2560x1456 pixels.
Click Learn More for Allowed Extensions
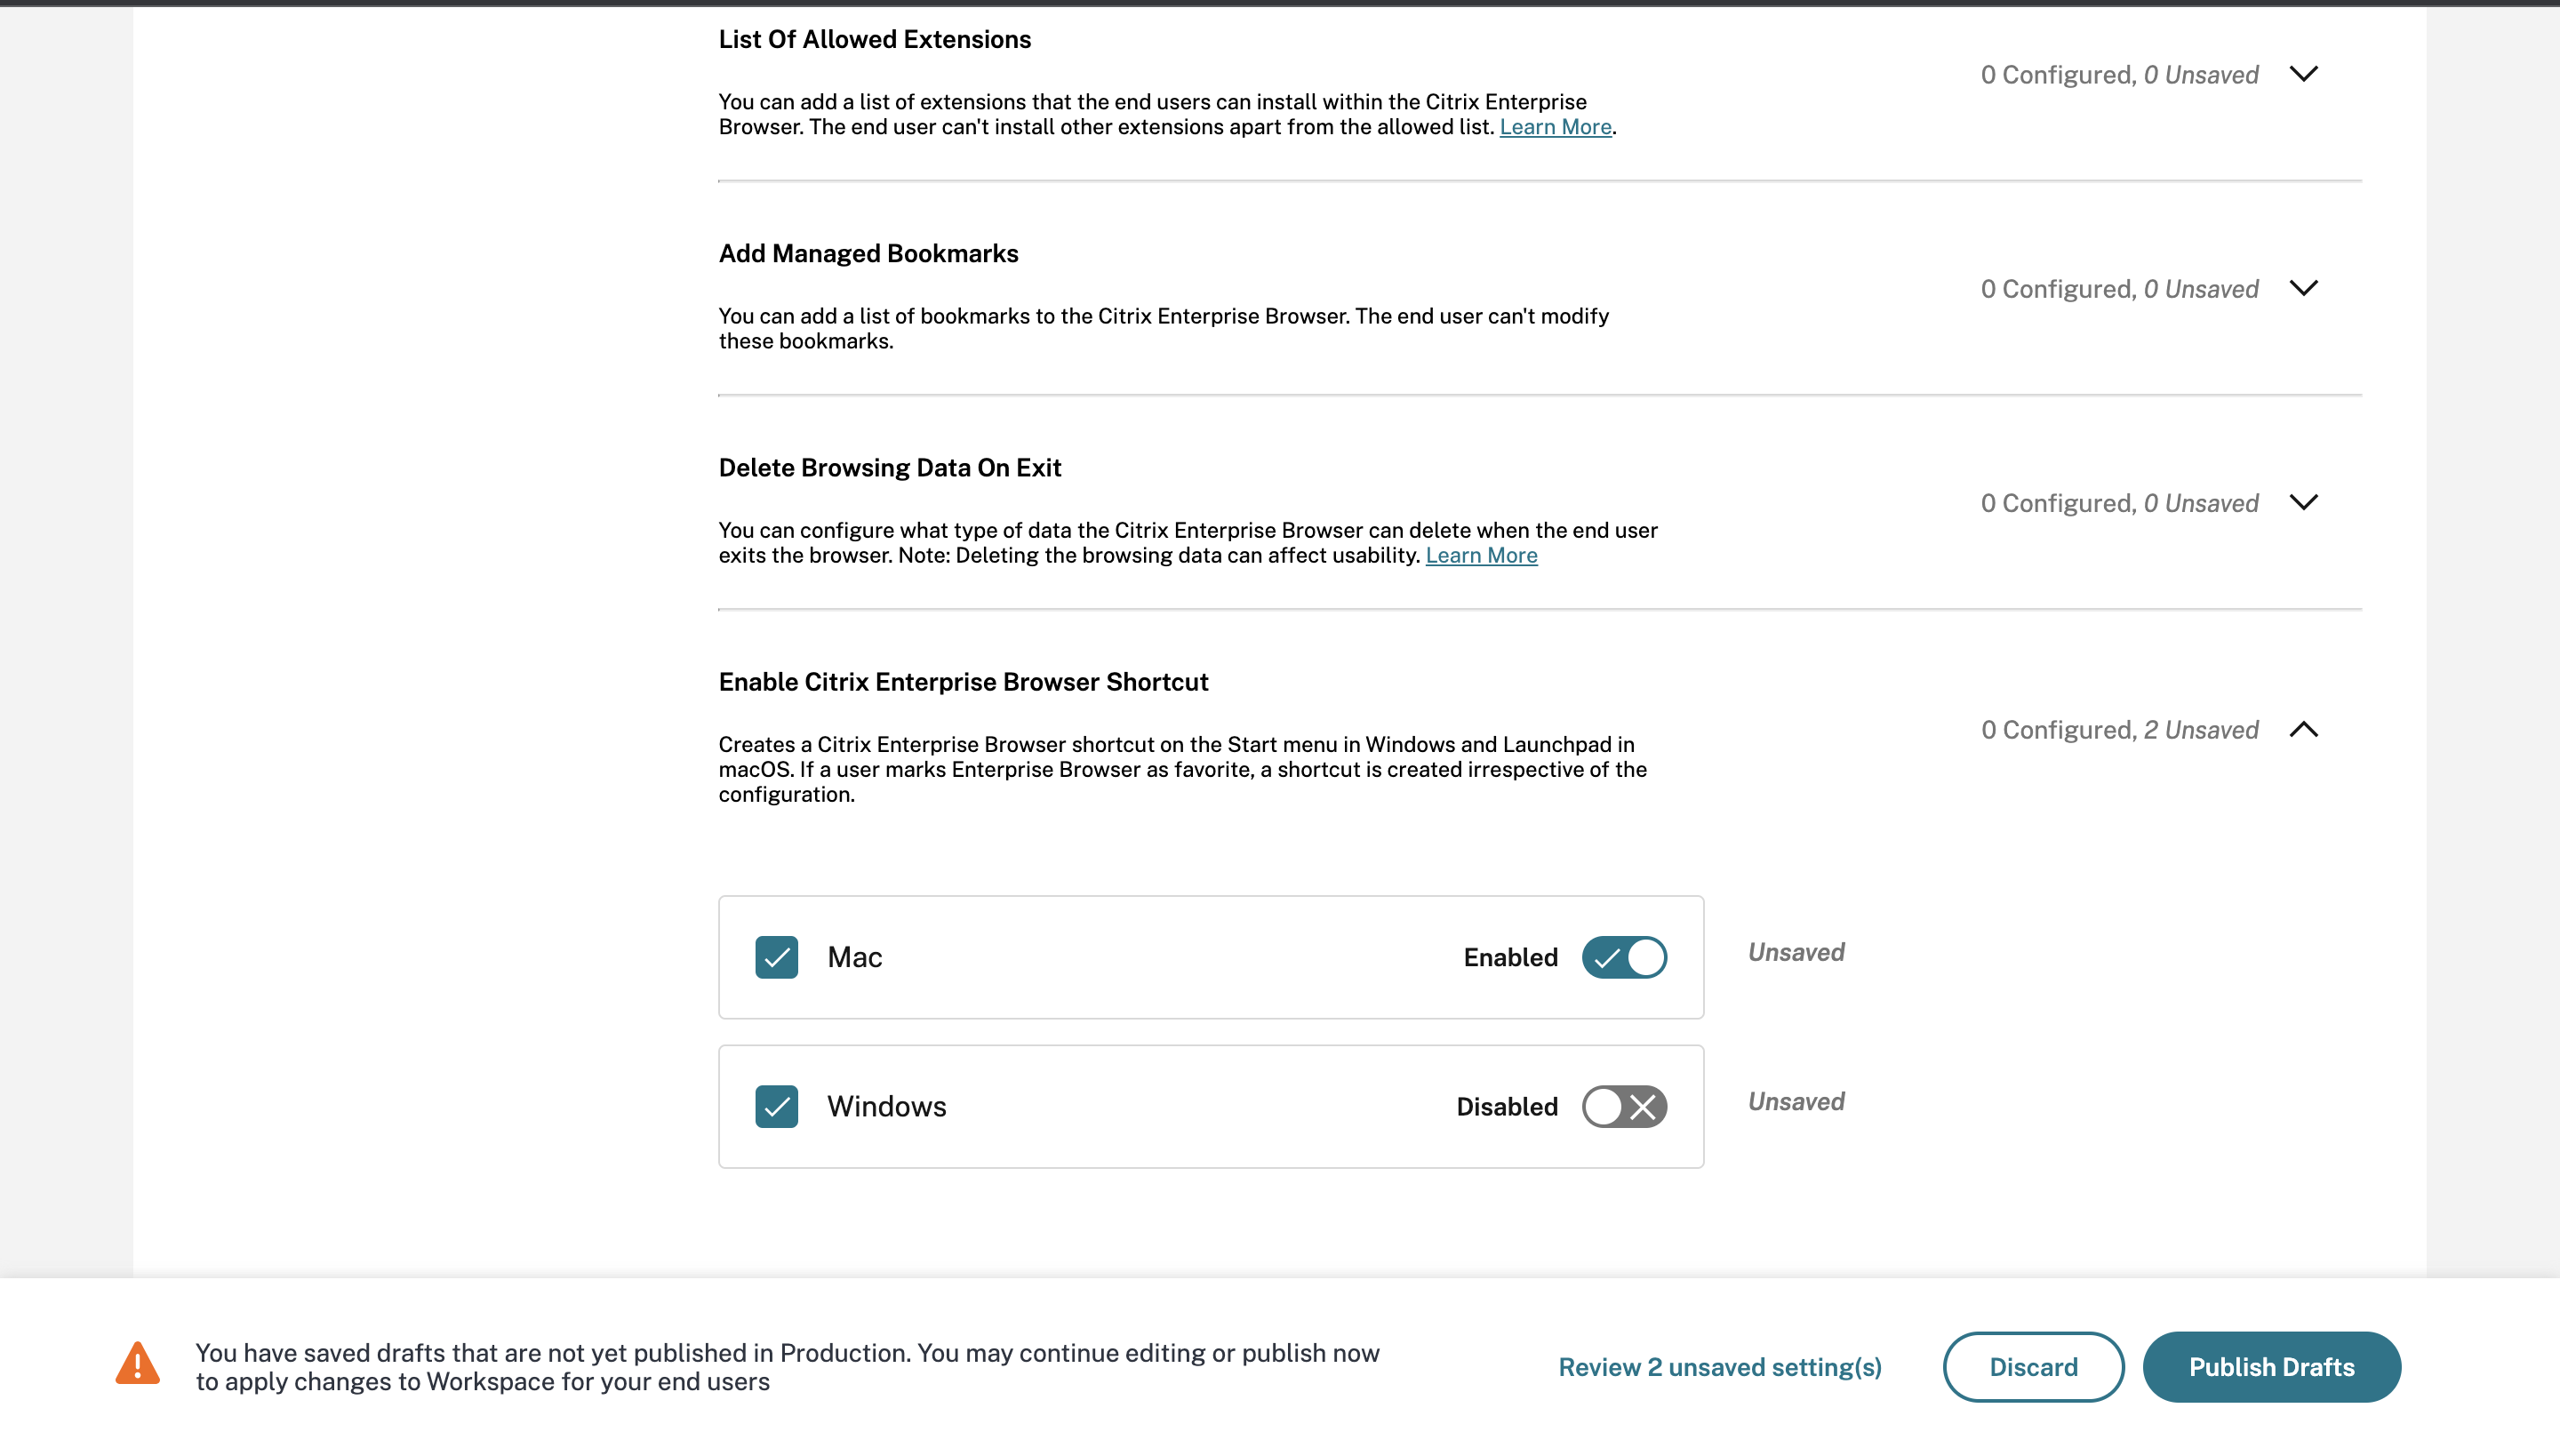pyautogui.click(x=1555, y=126)
